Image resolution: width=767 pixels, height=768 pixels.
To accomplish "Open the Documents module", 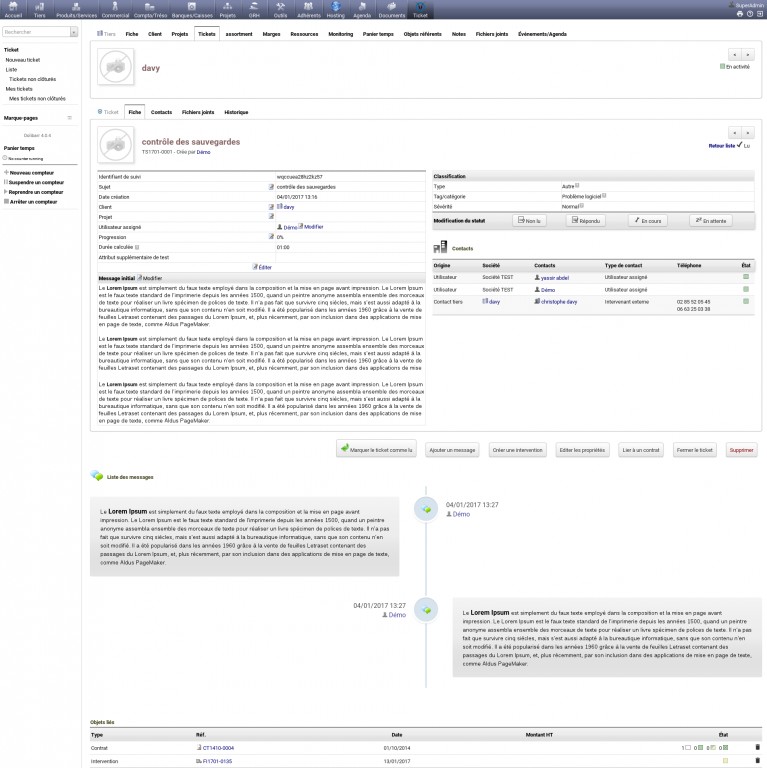I will (x=392, y=9).
